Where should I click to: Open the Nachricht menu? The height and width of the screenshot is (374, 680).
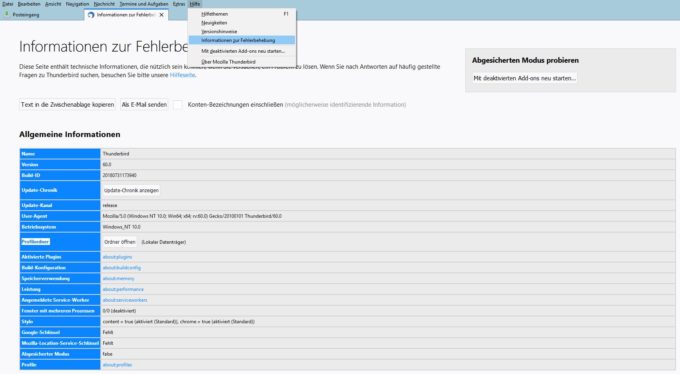105,4
